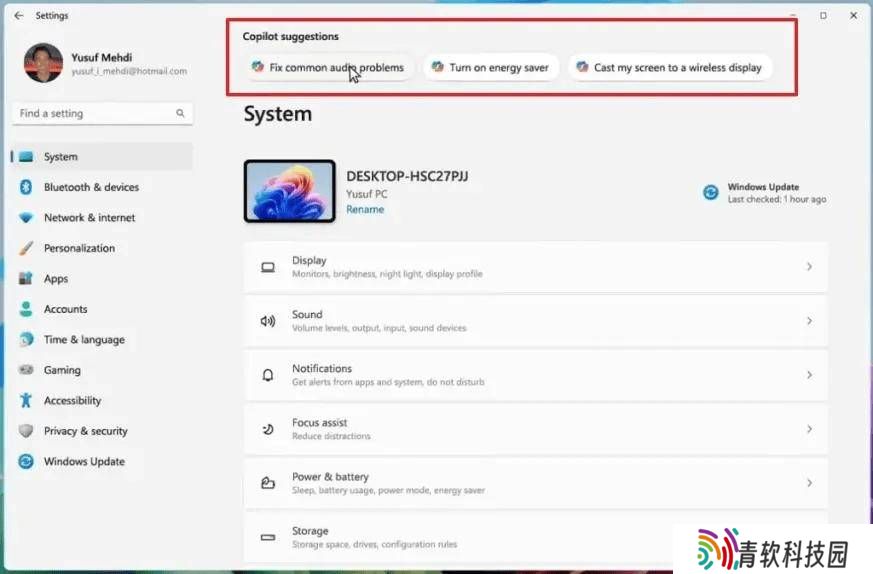Open Accessibility category
The width and height of the screenshot is (873, 574).
[102, 400]
